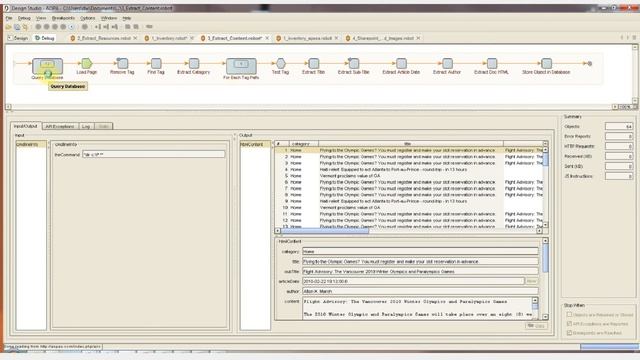Close the 4_Sharepoint images robot tab
Image resolution: width=640 pixels, height=360 pixels.
point(418,38)
